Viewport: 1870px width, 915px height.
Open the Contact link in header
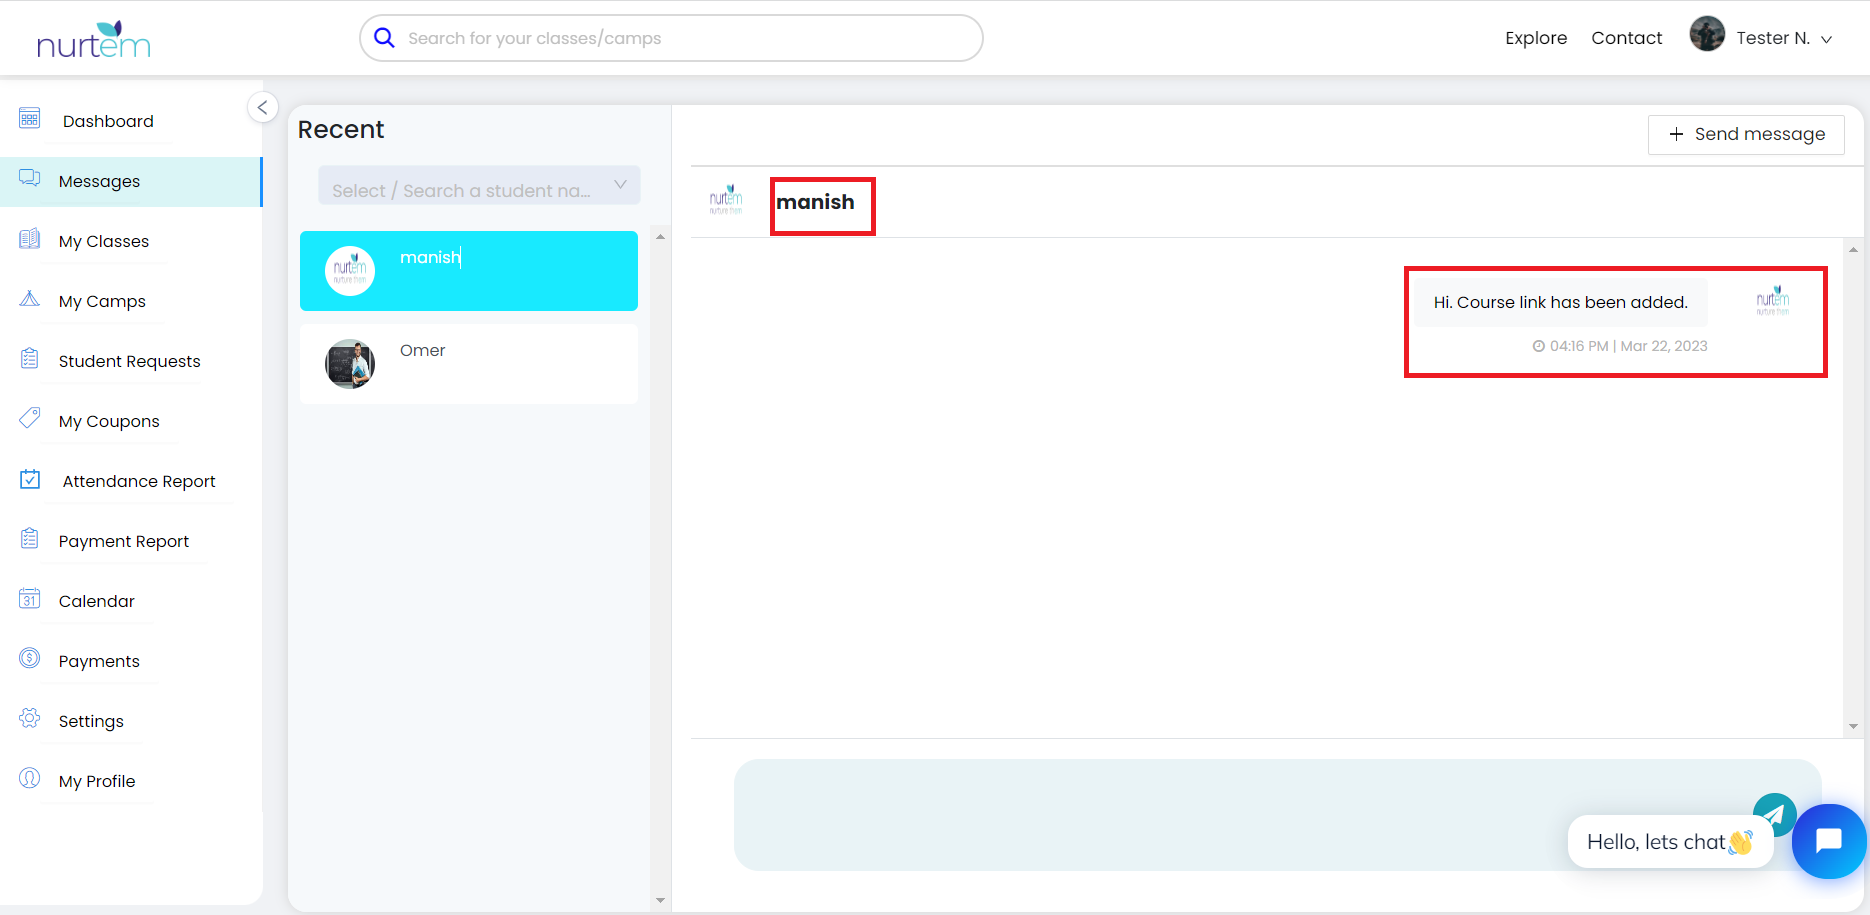pos(1626,38)
